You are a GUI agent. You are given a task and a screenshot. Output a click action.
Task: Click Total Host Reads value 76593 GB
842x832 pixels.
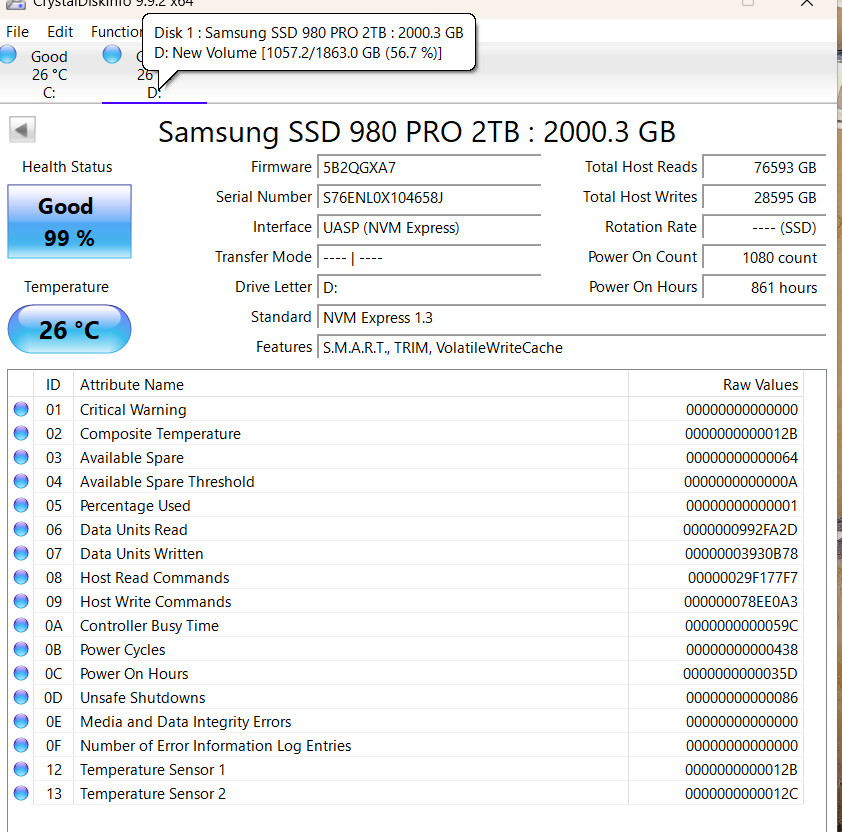pyautogui.click(x=764, y=168)
